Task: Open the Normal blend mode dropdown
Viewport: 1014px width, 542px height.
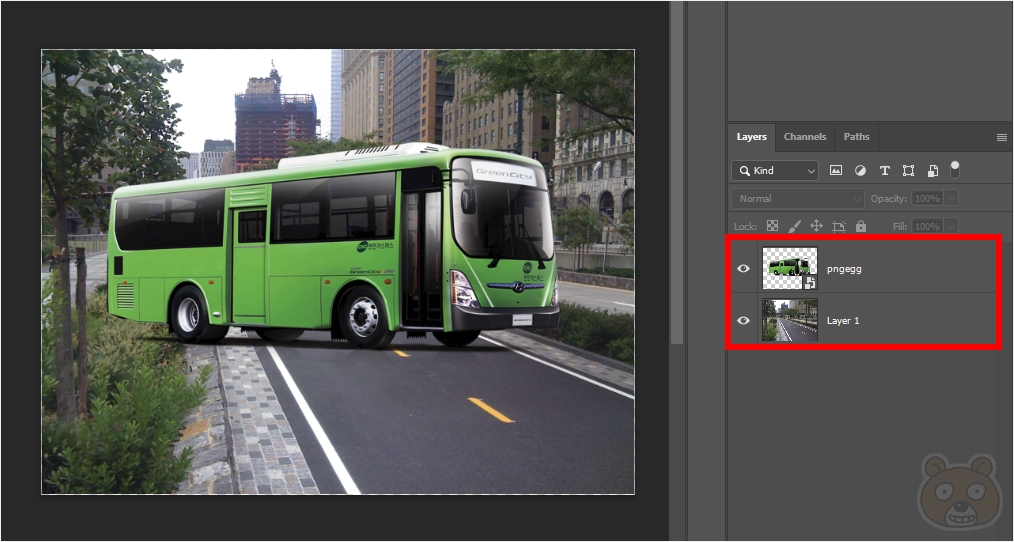Action: coord(797,199)
